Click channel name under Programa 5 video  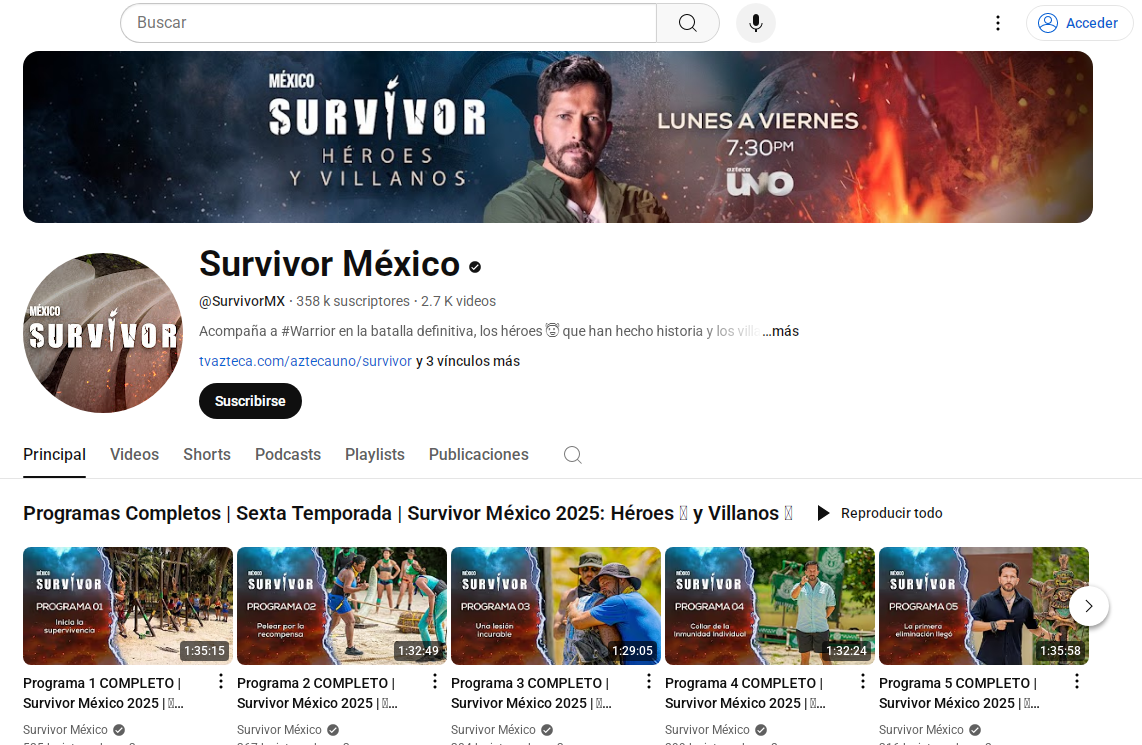921,730
